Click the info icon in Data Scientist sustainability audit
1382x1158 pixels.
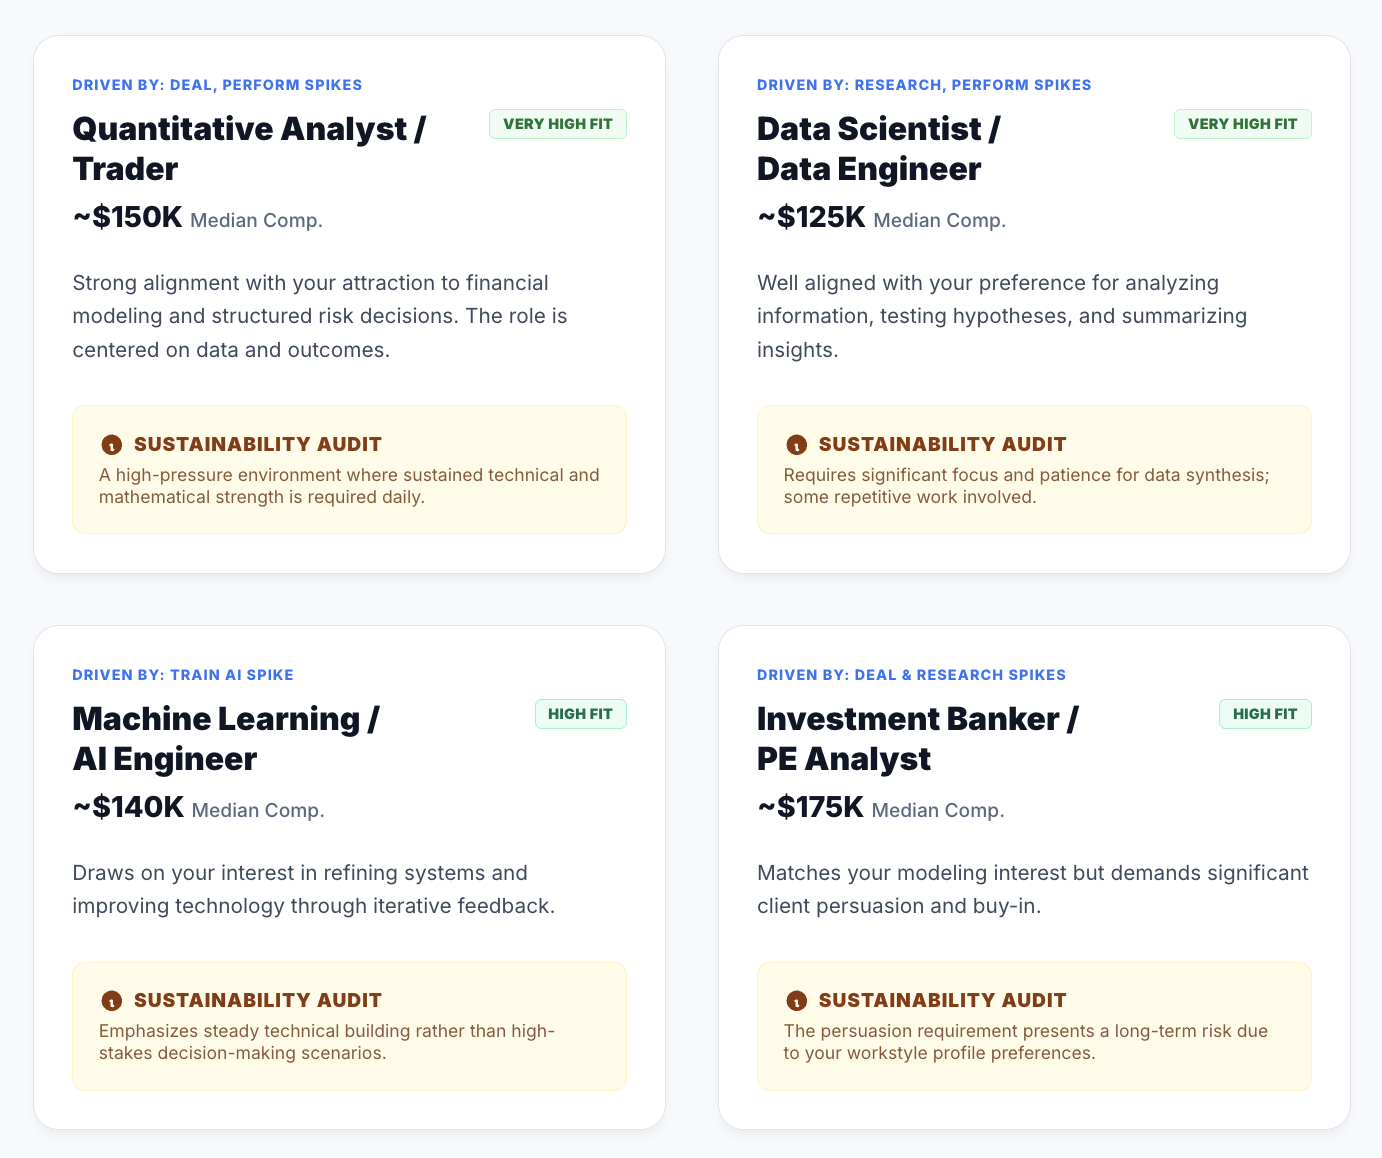[796, 445]
